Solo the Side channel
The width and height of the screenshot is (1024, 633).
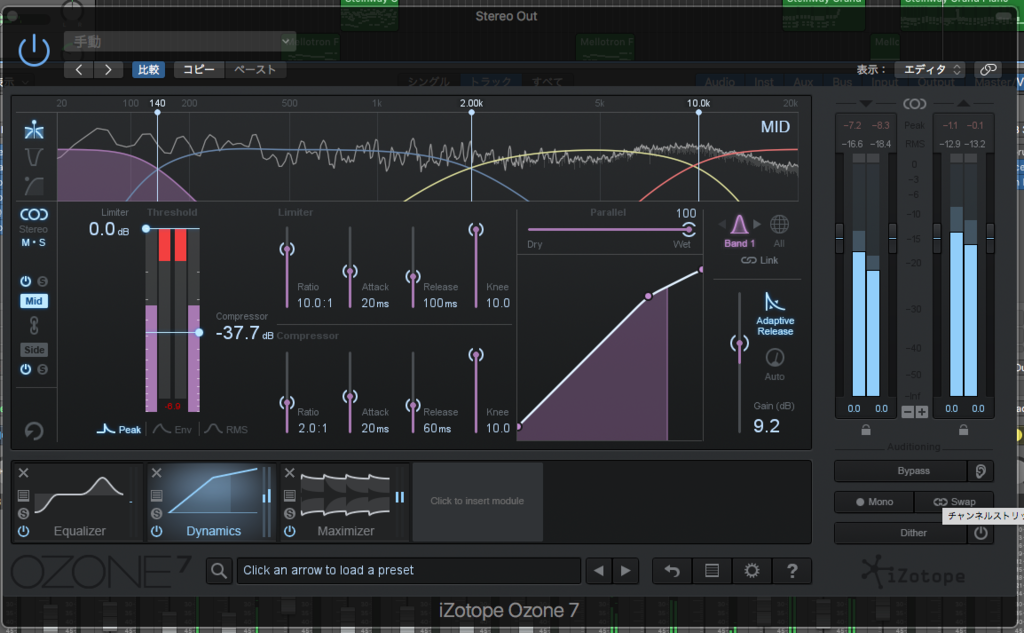coord(42,369)
